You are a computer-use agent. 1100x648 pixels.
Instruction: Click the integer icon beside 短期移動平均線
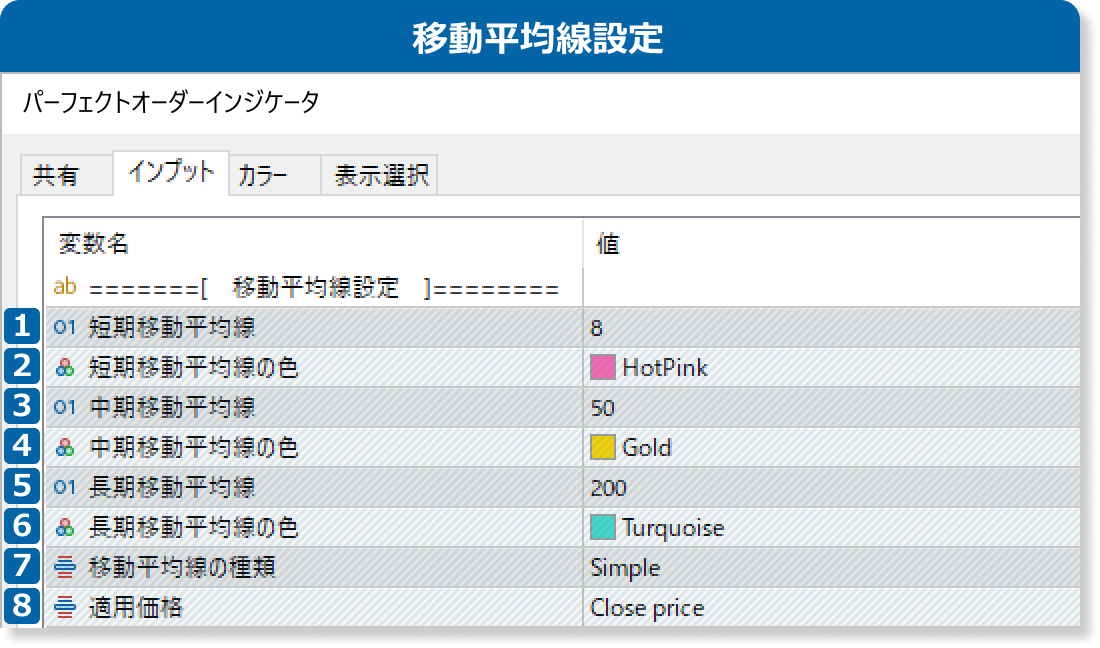(x=65, y=327)
